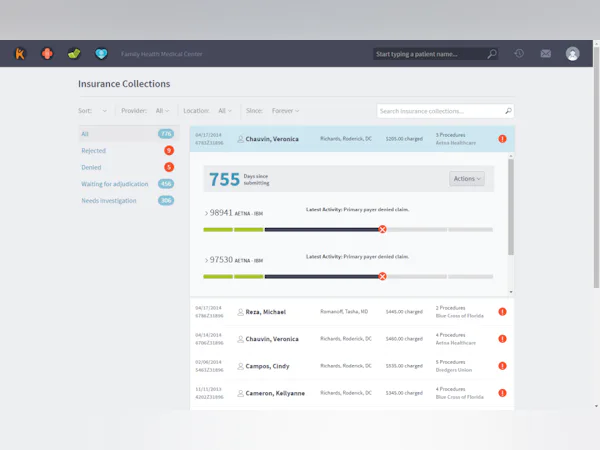Click alert icon on Chauvin, Veronica $460.00 row
Viewport: 600px width, 450px height.
pyautogui.click(x=502, y=339)
